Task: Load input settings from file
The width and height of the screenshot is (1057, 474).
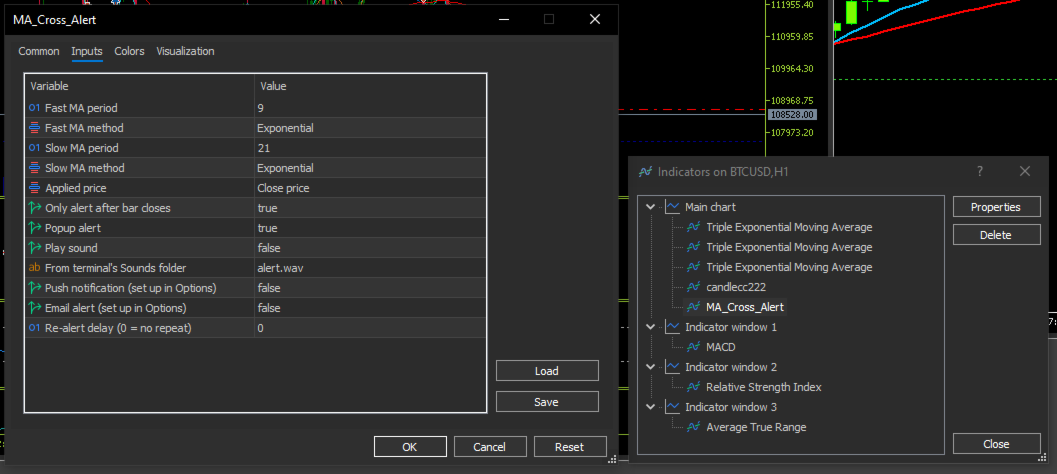Action: pyautogui.click(x=547, y=371)
